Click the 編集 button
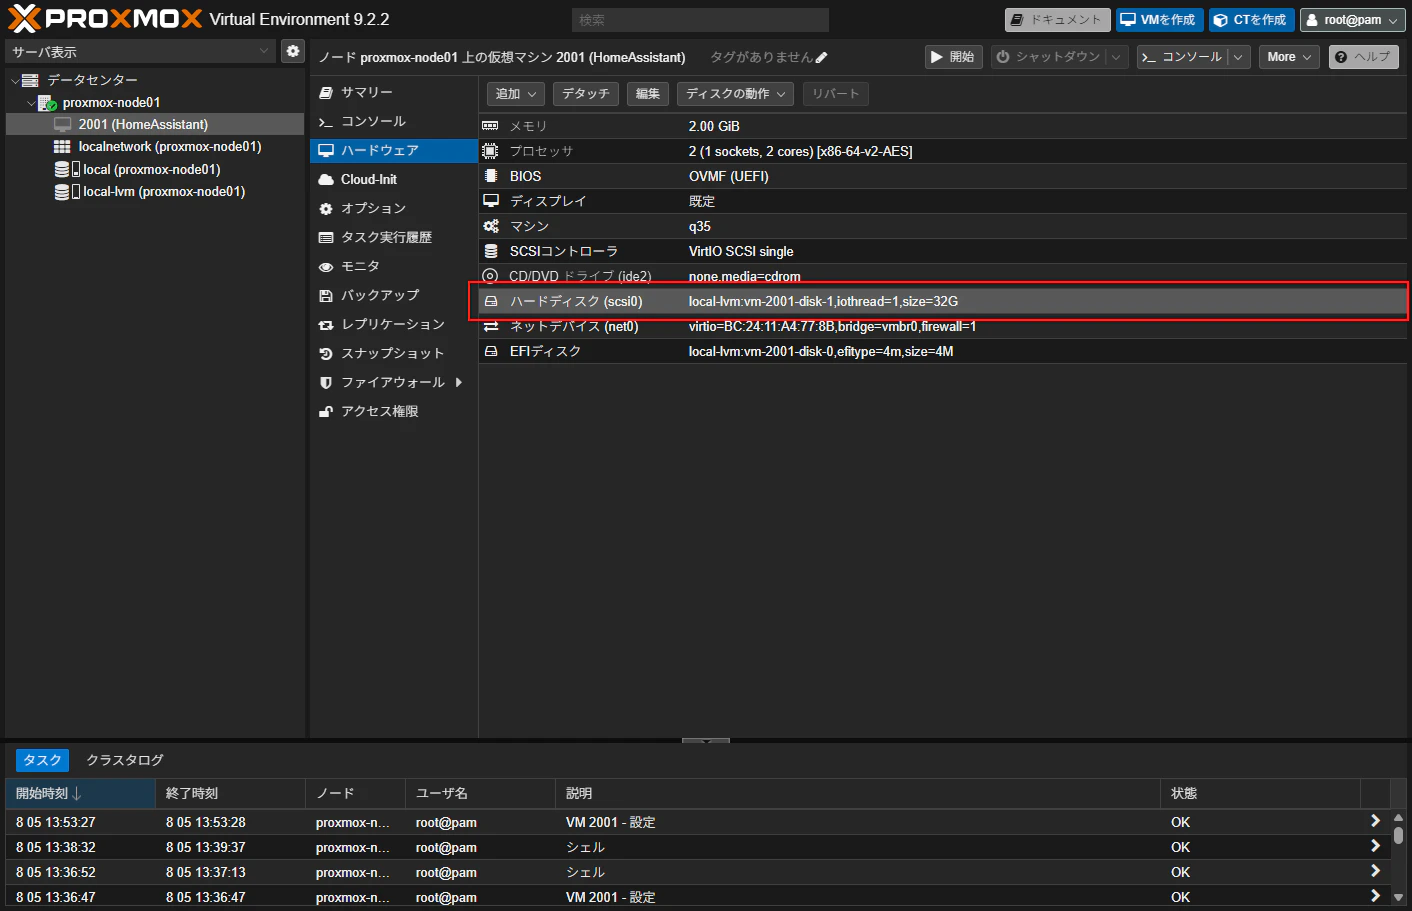The image size is (1412, 911). 648,94
